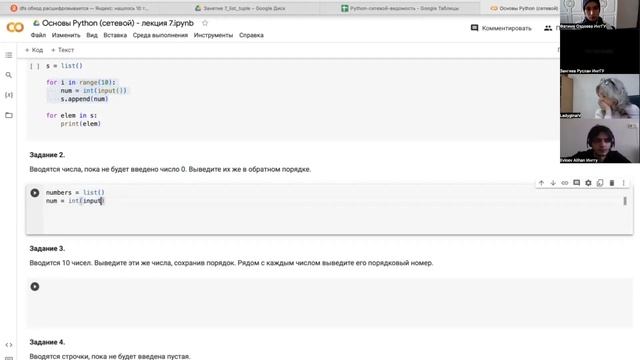The width and height of the screenshot is (640, 360).
Task: Add comment to cell icon
Action: (x=576, y=183)
